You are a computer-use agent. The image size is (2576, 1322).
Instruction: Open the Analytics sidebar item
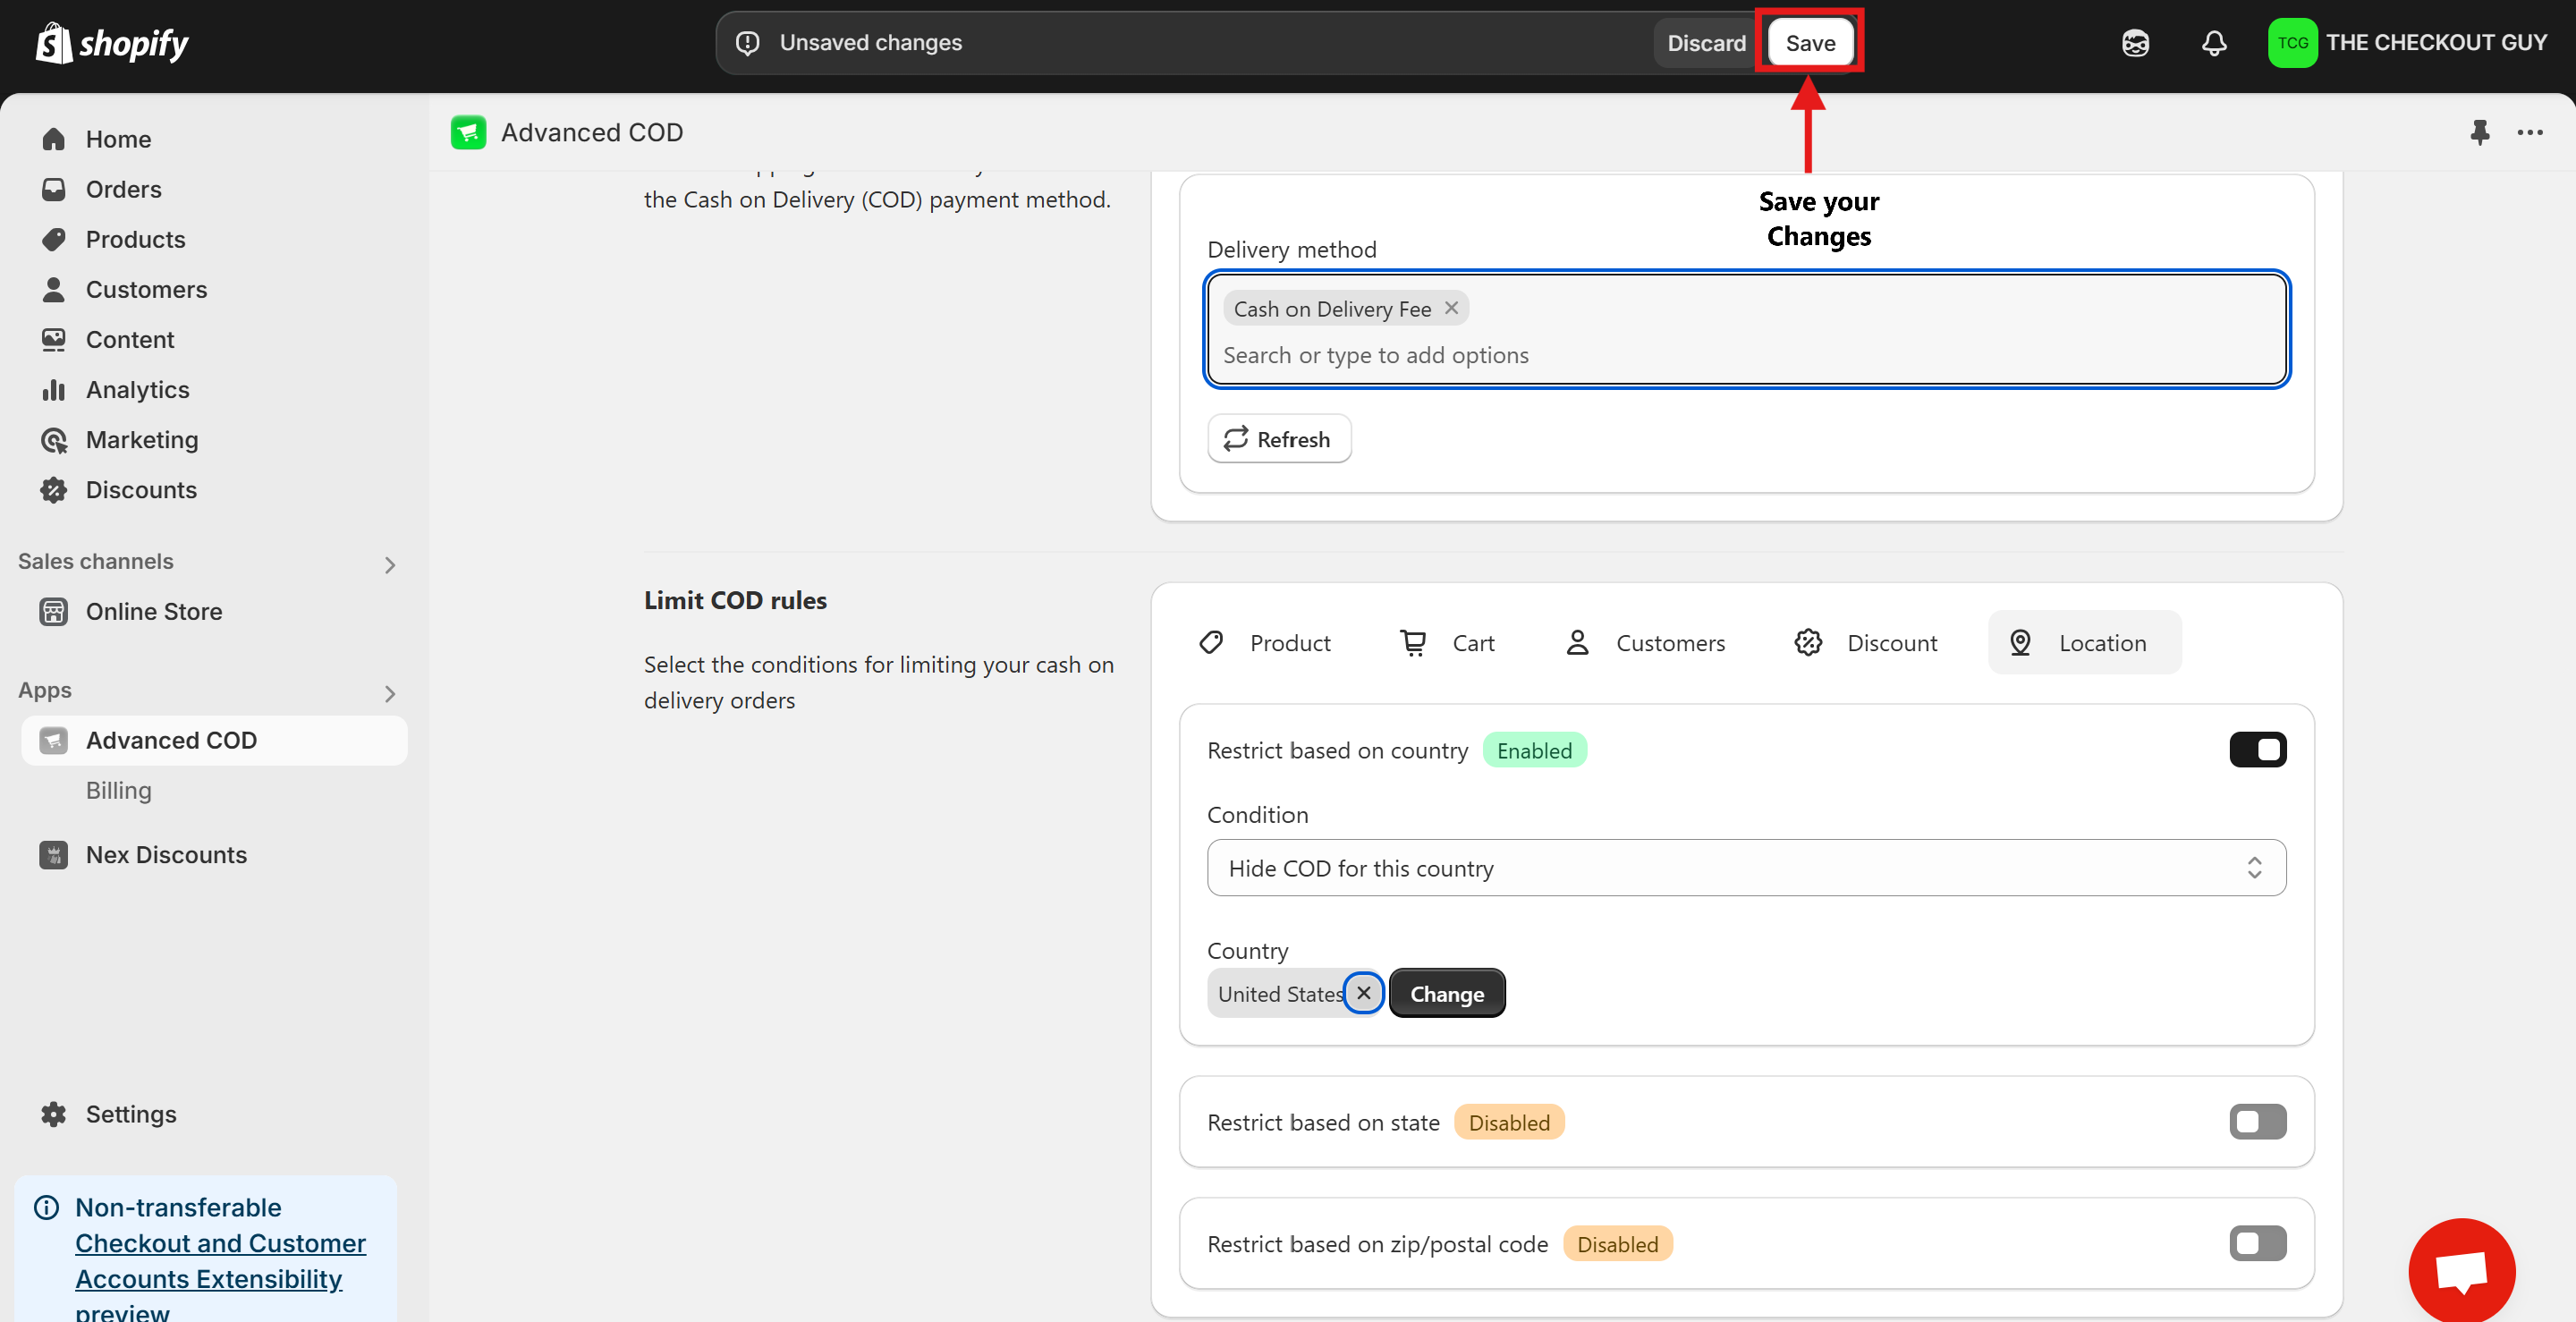[137, 390]
